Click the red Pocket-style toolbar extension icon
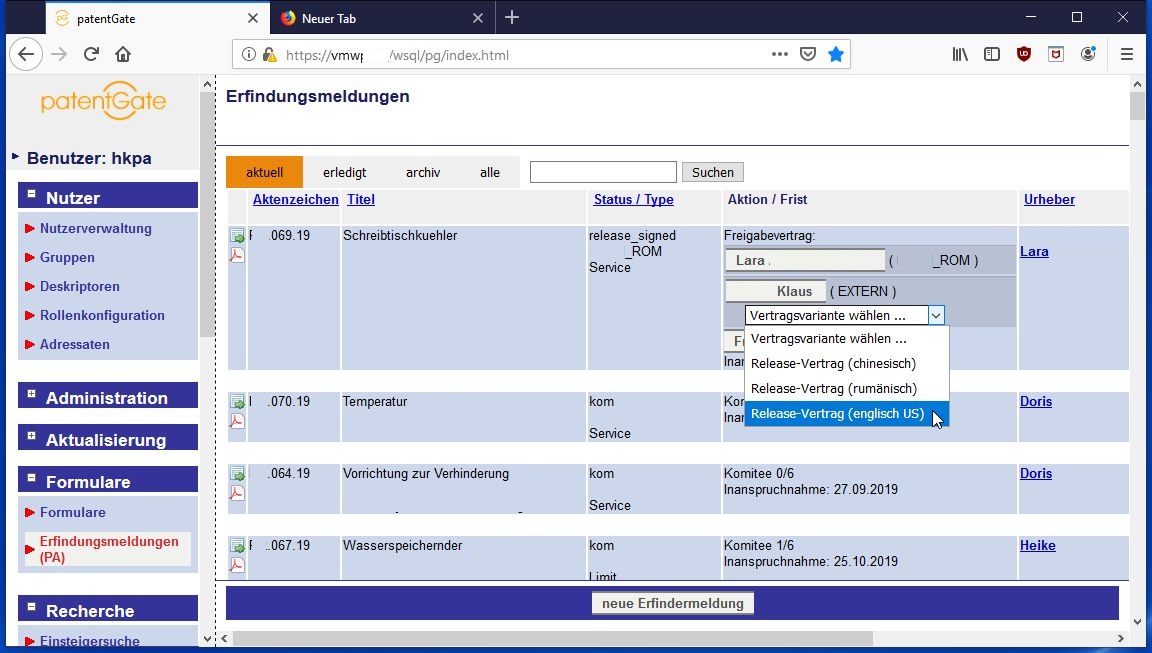 click(x=1056, y=54)
